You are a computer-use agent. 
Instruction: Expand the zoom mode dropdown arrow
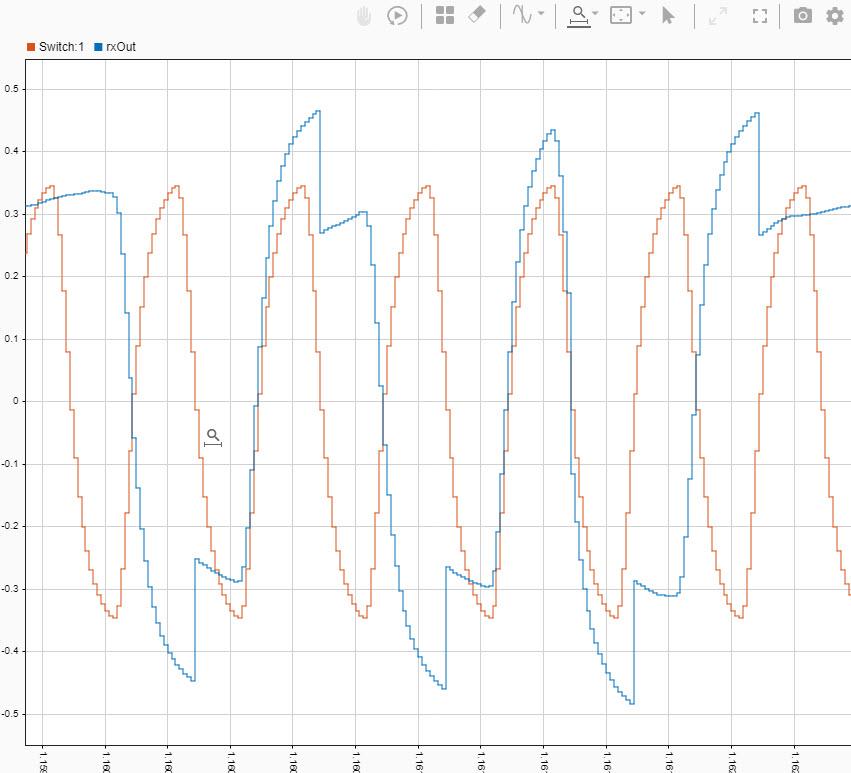[x=594, y=15]
